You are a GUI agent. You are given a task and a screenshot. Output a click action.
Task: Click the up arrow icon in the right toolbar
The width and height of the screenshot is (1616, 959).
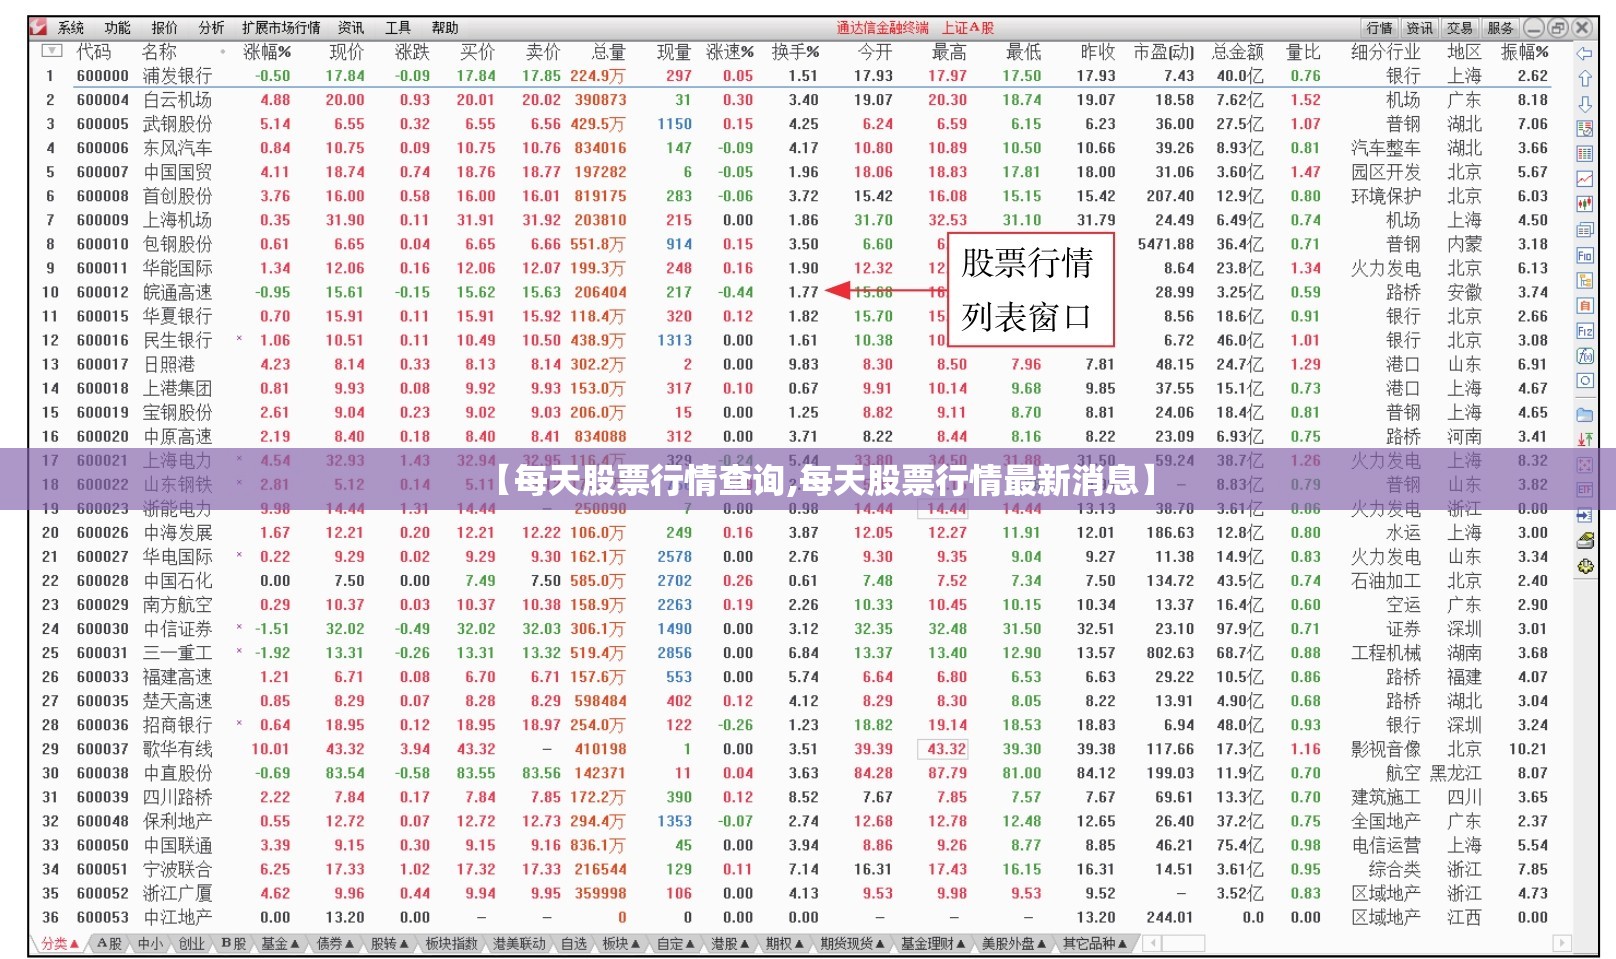coord(1585,78)
